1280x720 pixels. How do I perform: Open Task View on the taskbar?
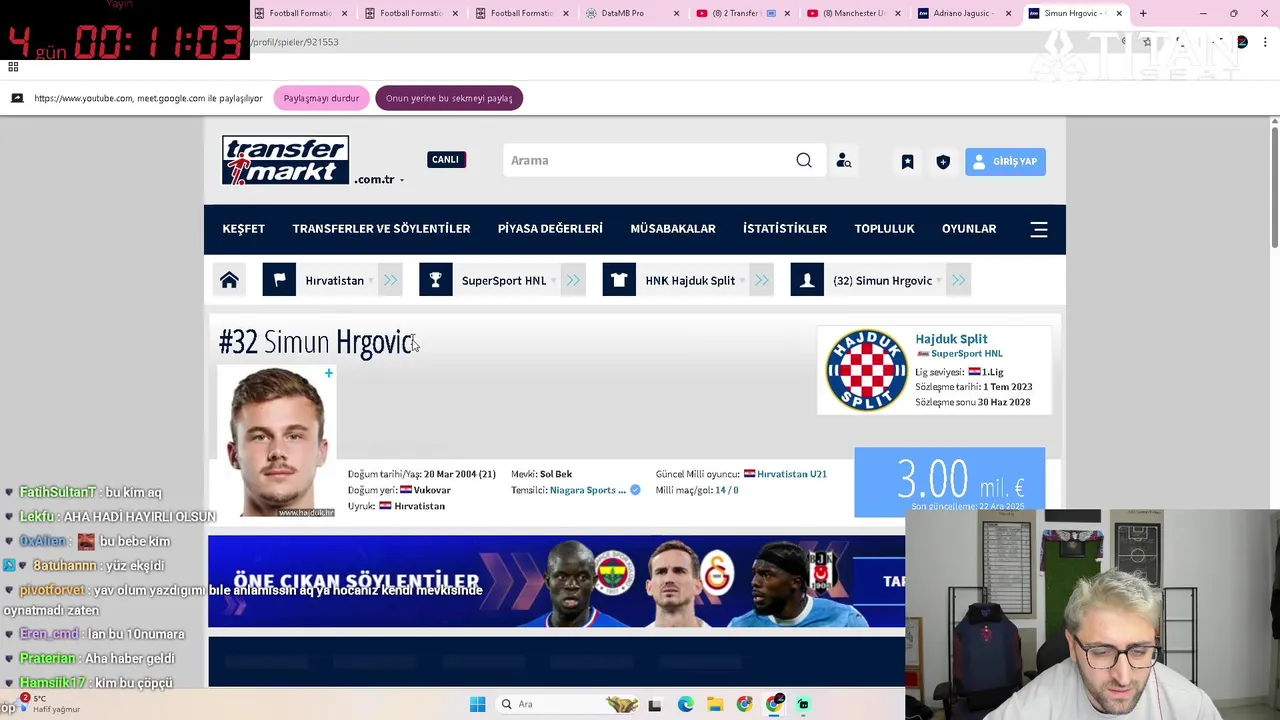pos(654,704)
